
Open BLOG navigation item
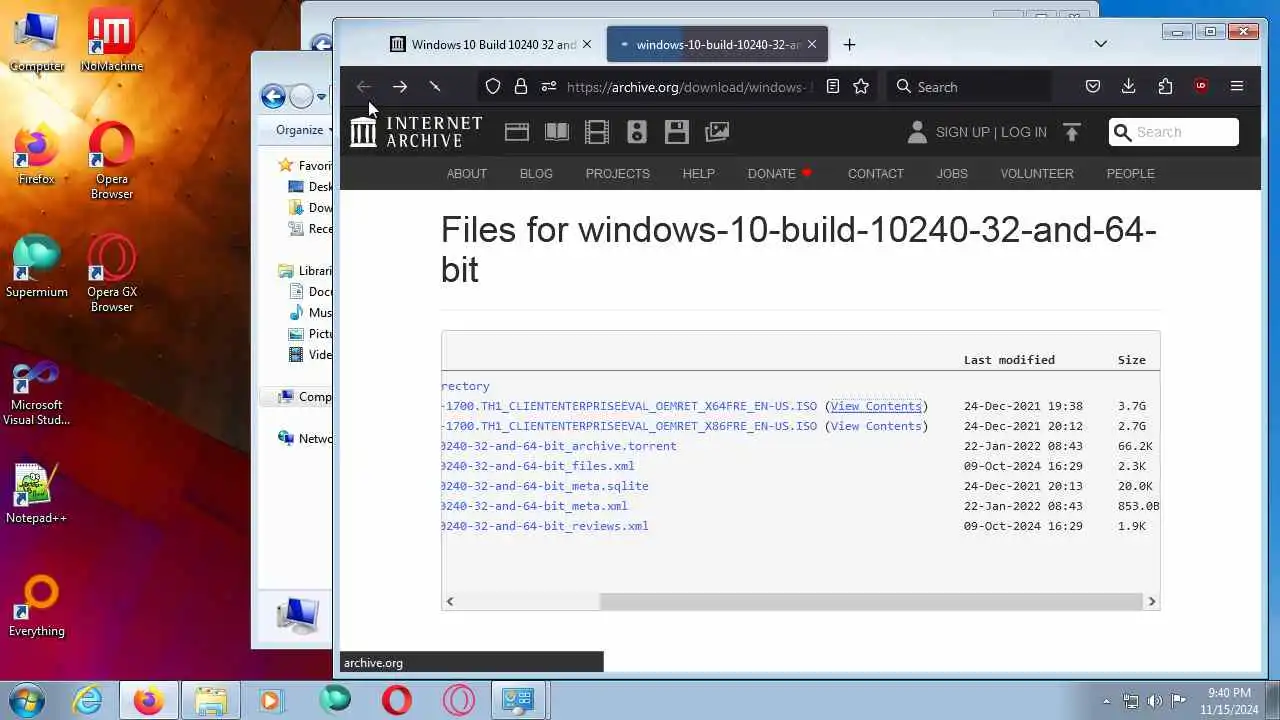[x=536, y=173]
